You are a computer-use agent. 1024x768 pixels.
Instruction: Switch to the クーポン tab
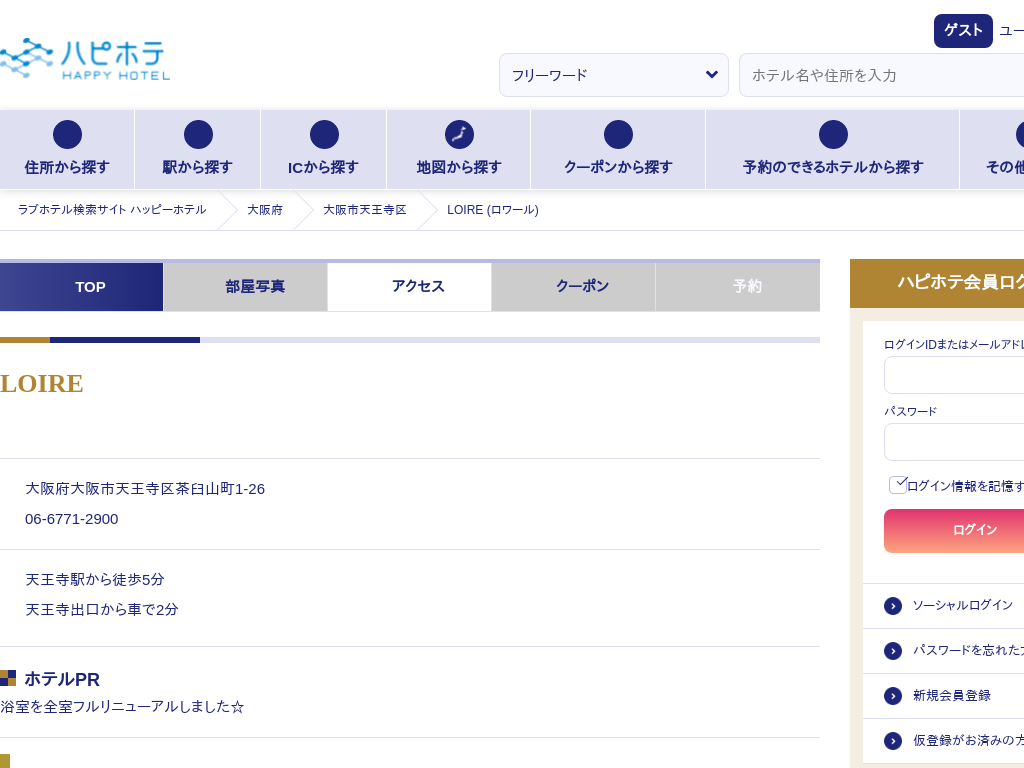coord(573,287)
